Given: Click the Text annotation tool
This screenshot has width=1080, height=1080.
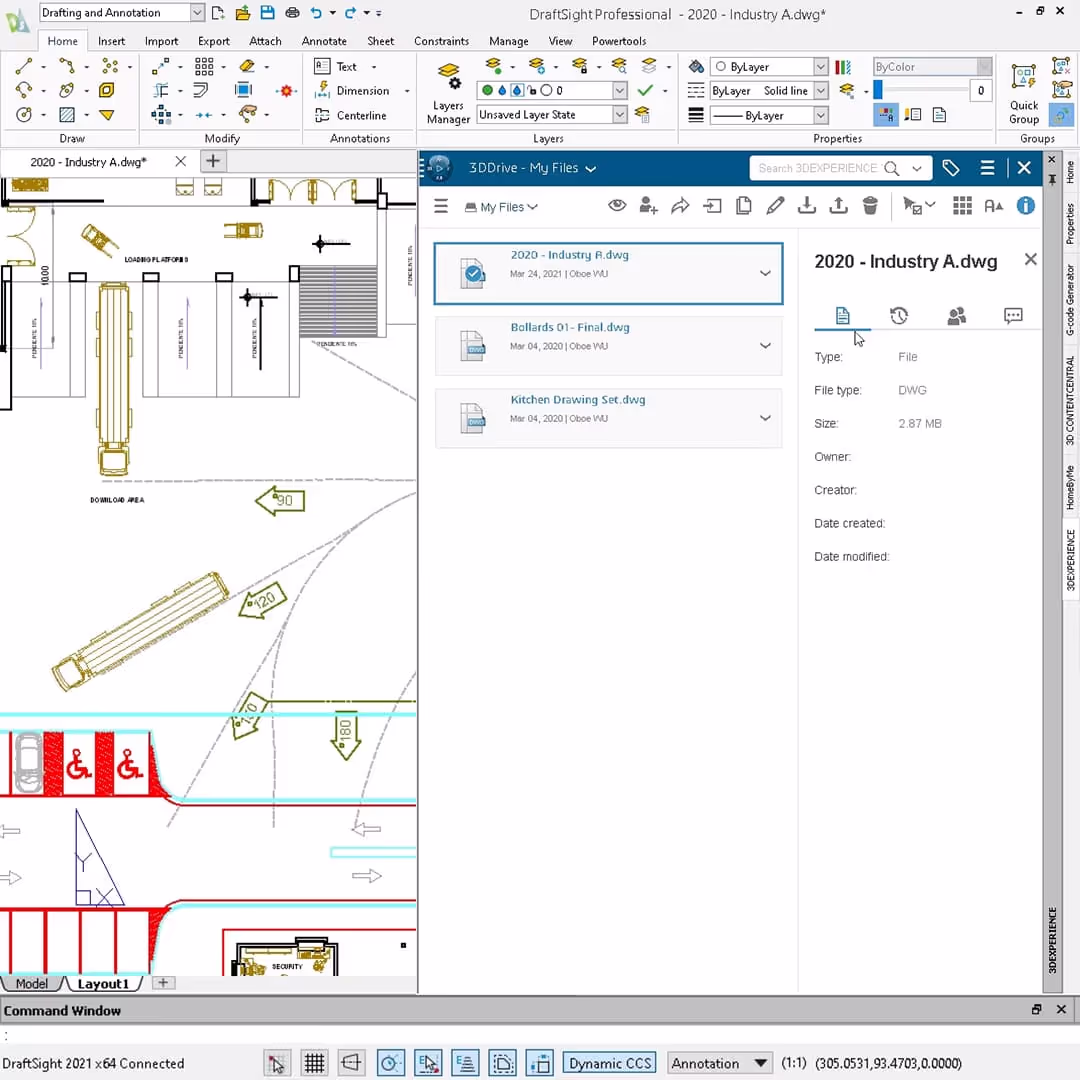Looking at the screenshot, I should pos(335,67).
